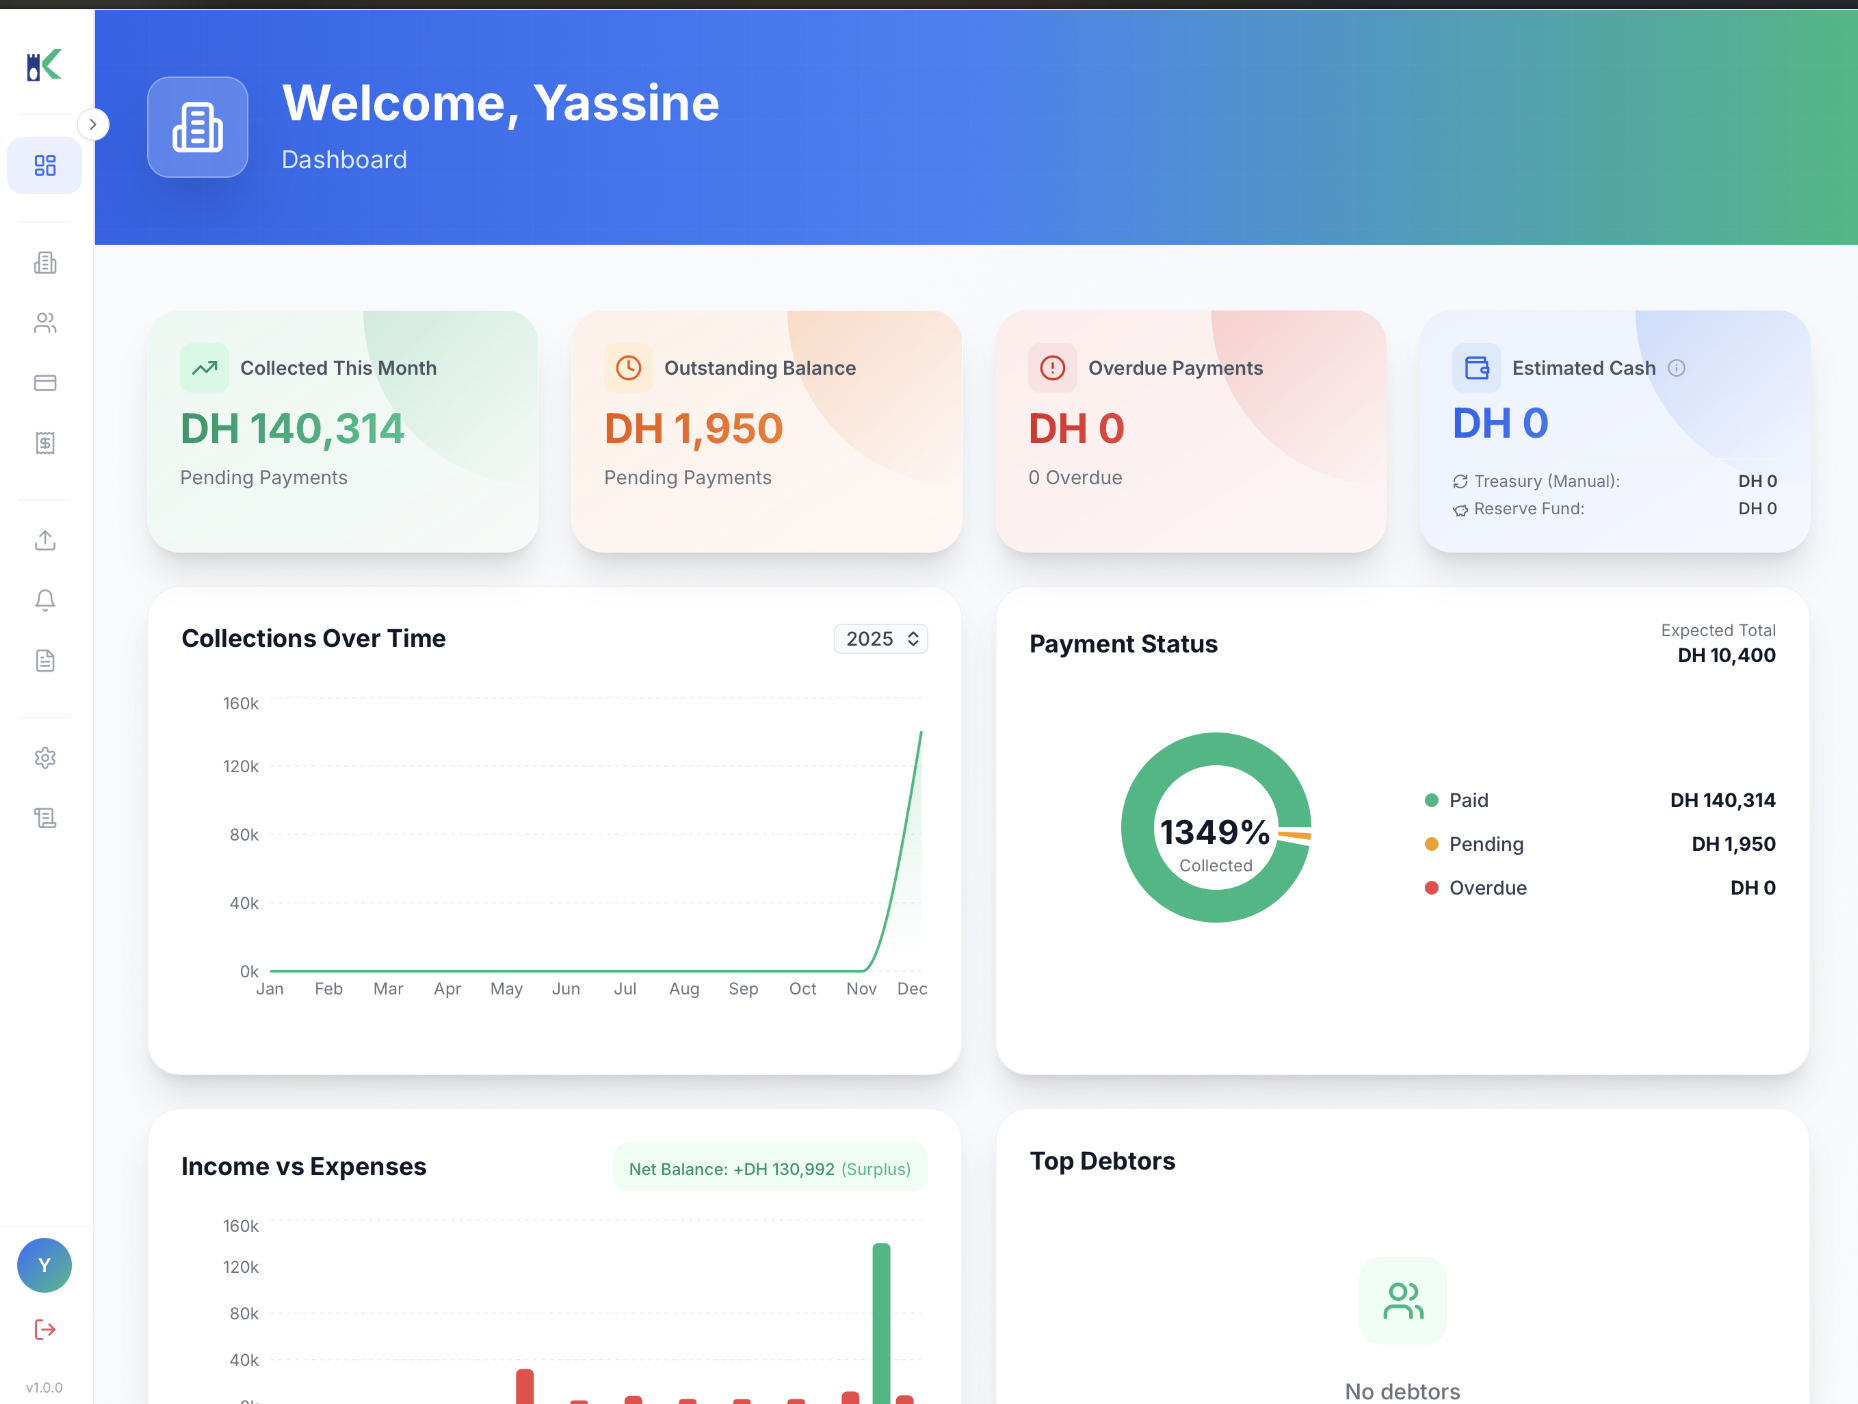Open the logs scroll icon in sidebar
Screen dimensions: 1858x1404
(x=45, y=818)
